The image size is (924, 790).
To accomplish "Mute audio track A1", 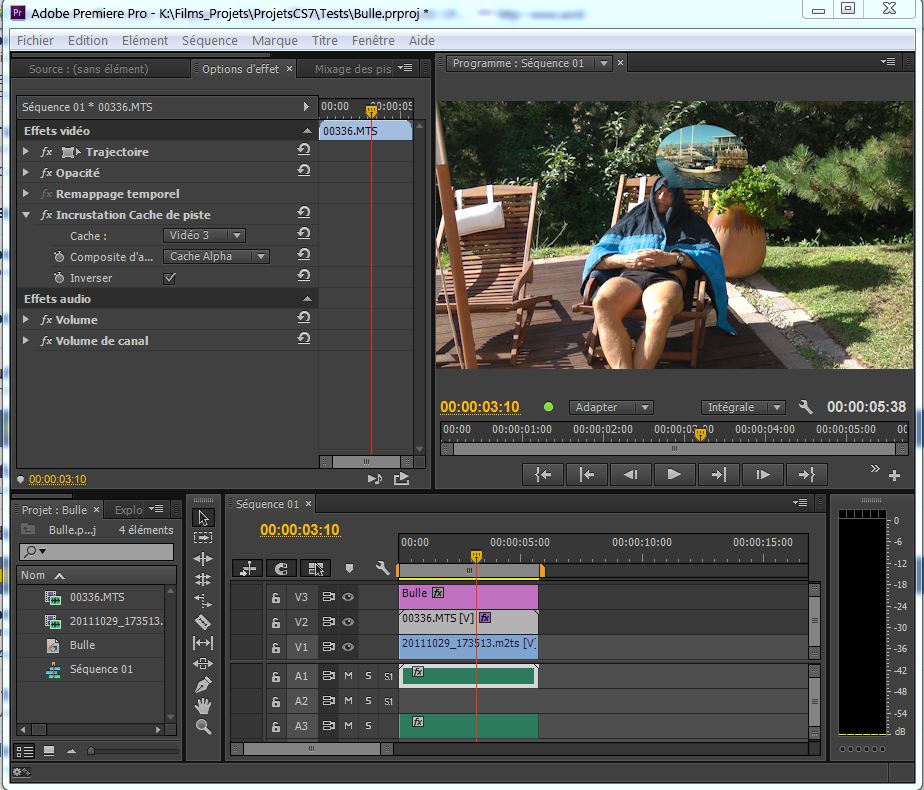I will click(x=348, y=676).
